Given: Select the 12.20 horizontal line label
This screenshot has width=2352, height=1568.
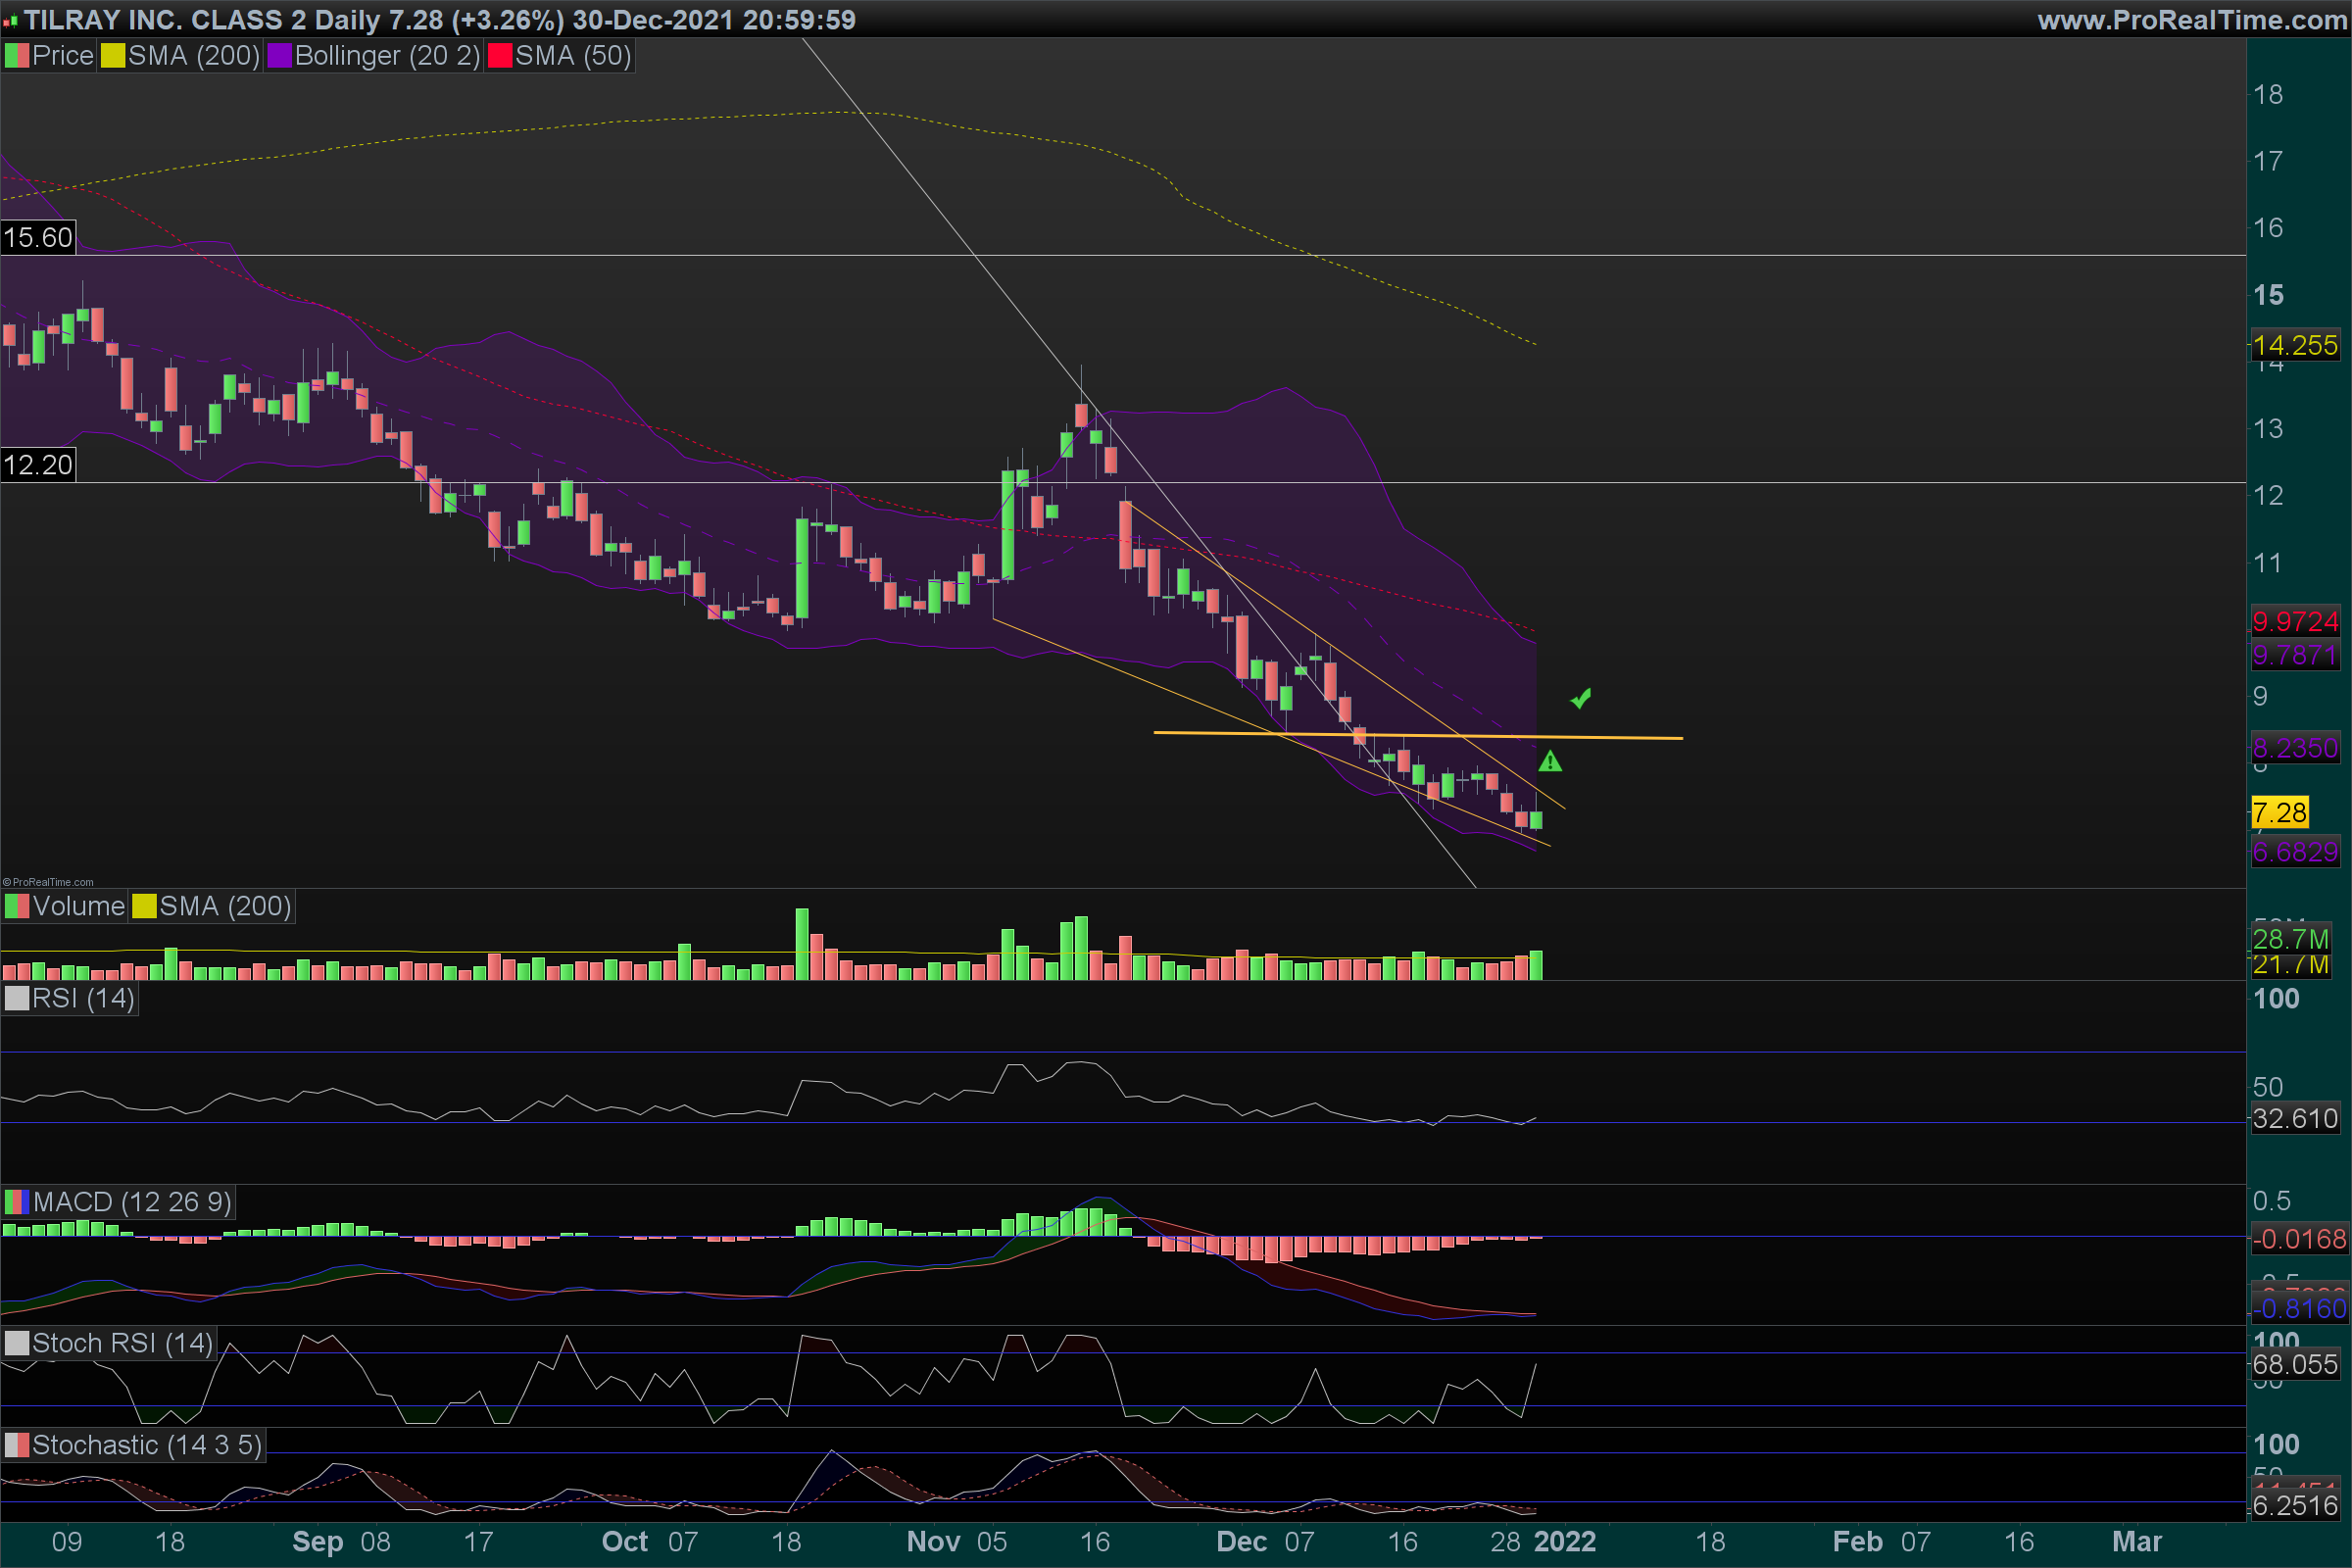Looking at the screenshot, I should click(x=38, y=465).
